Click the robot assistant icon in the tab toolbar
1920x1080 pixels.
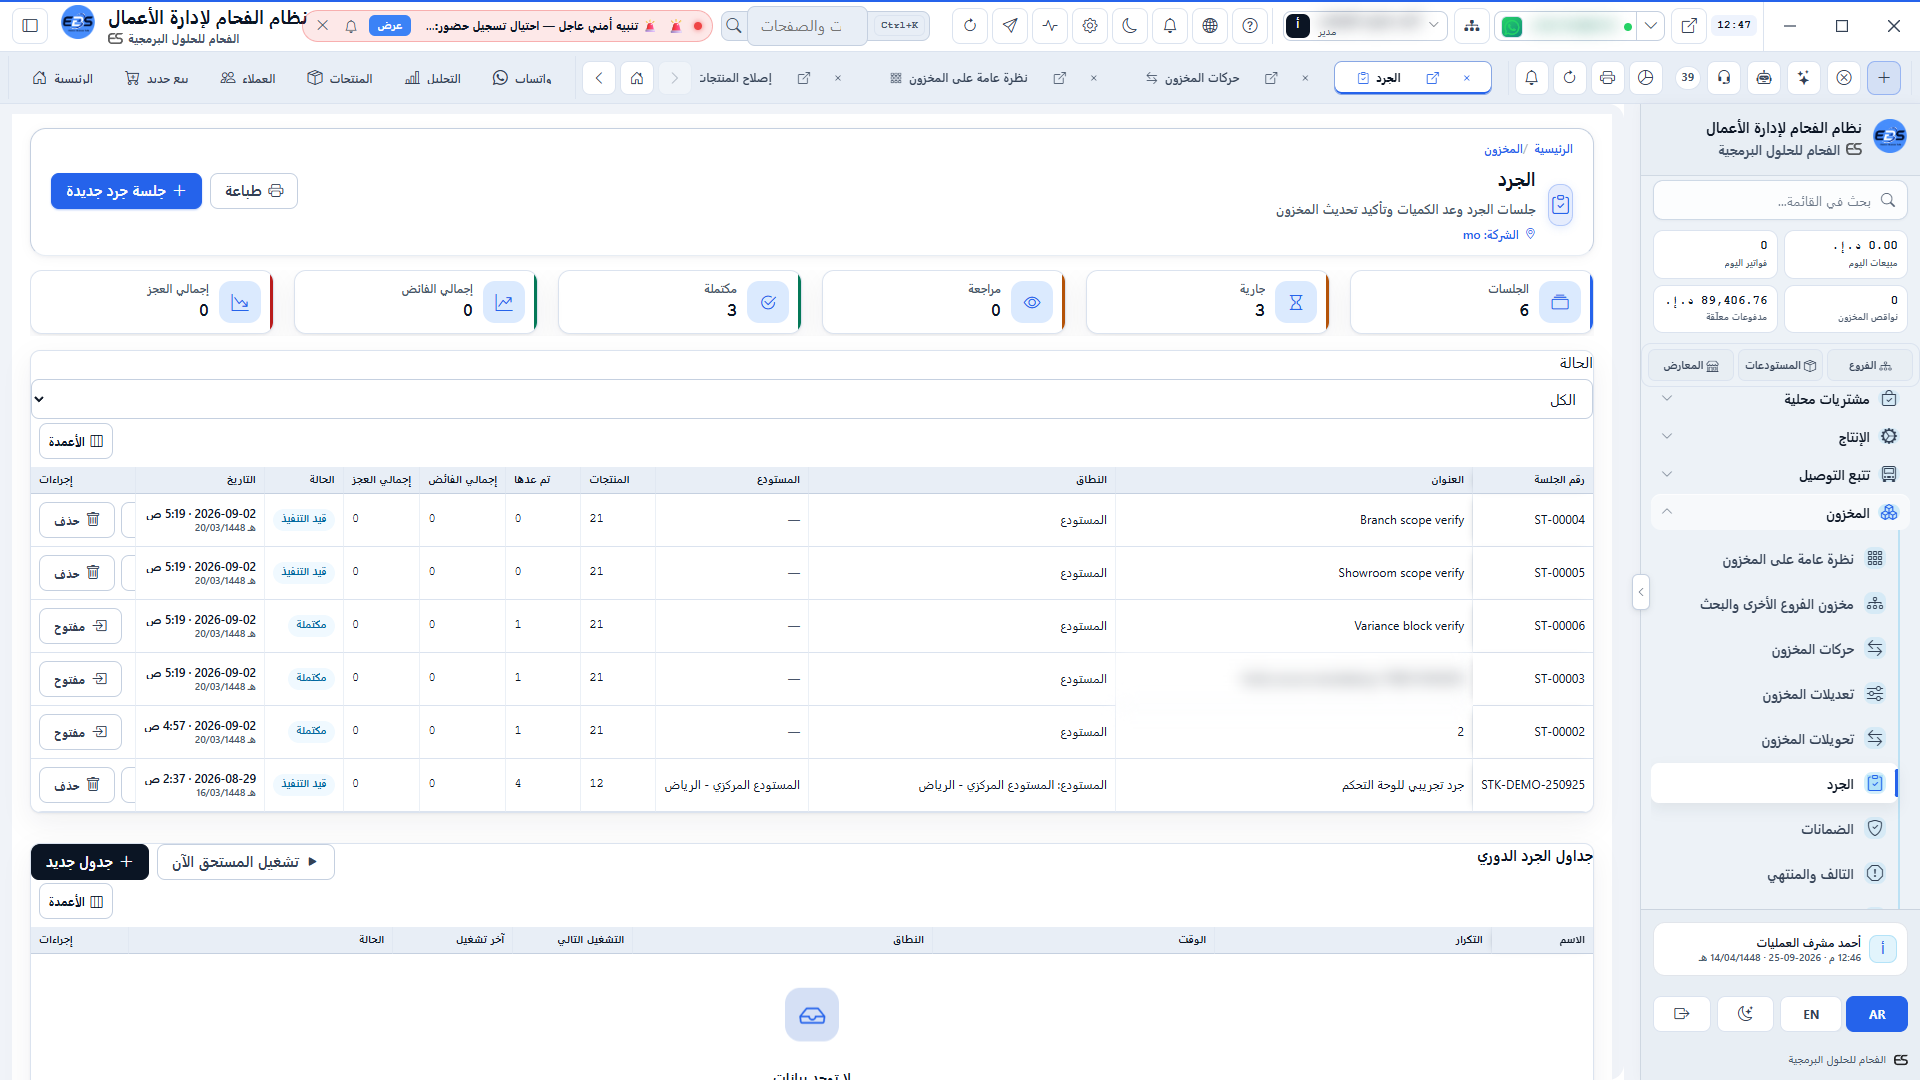click(1764, 78)
